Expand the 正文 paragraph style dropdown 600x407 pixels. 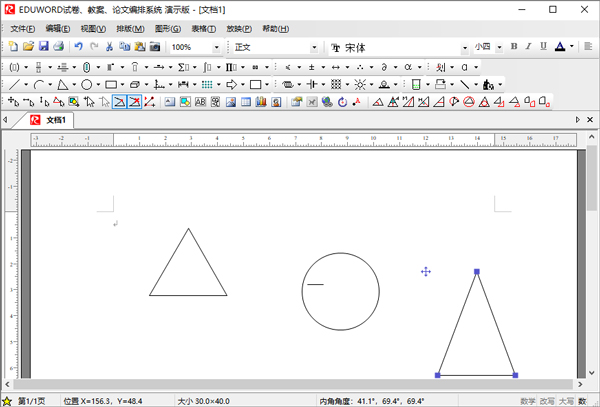pyautogui.click(x=313, y=47)
